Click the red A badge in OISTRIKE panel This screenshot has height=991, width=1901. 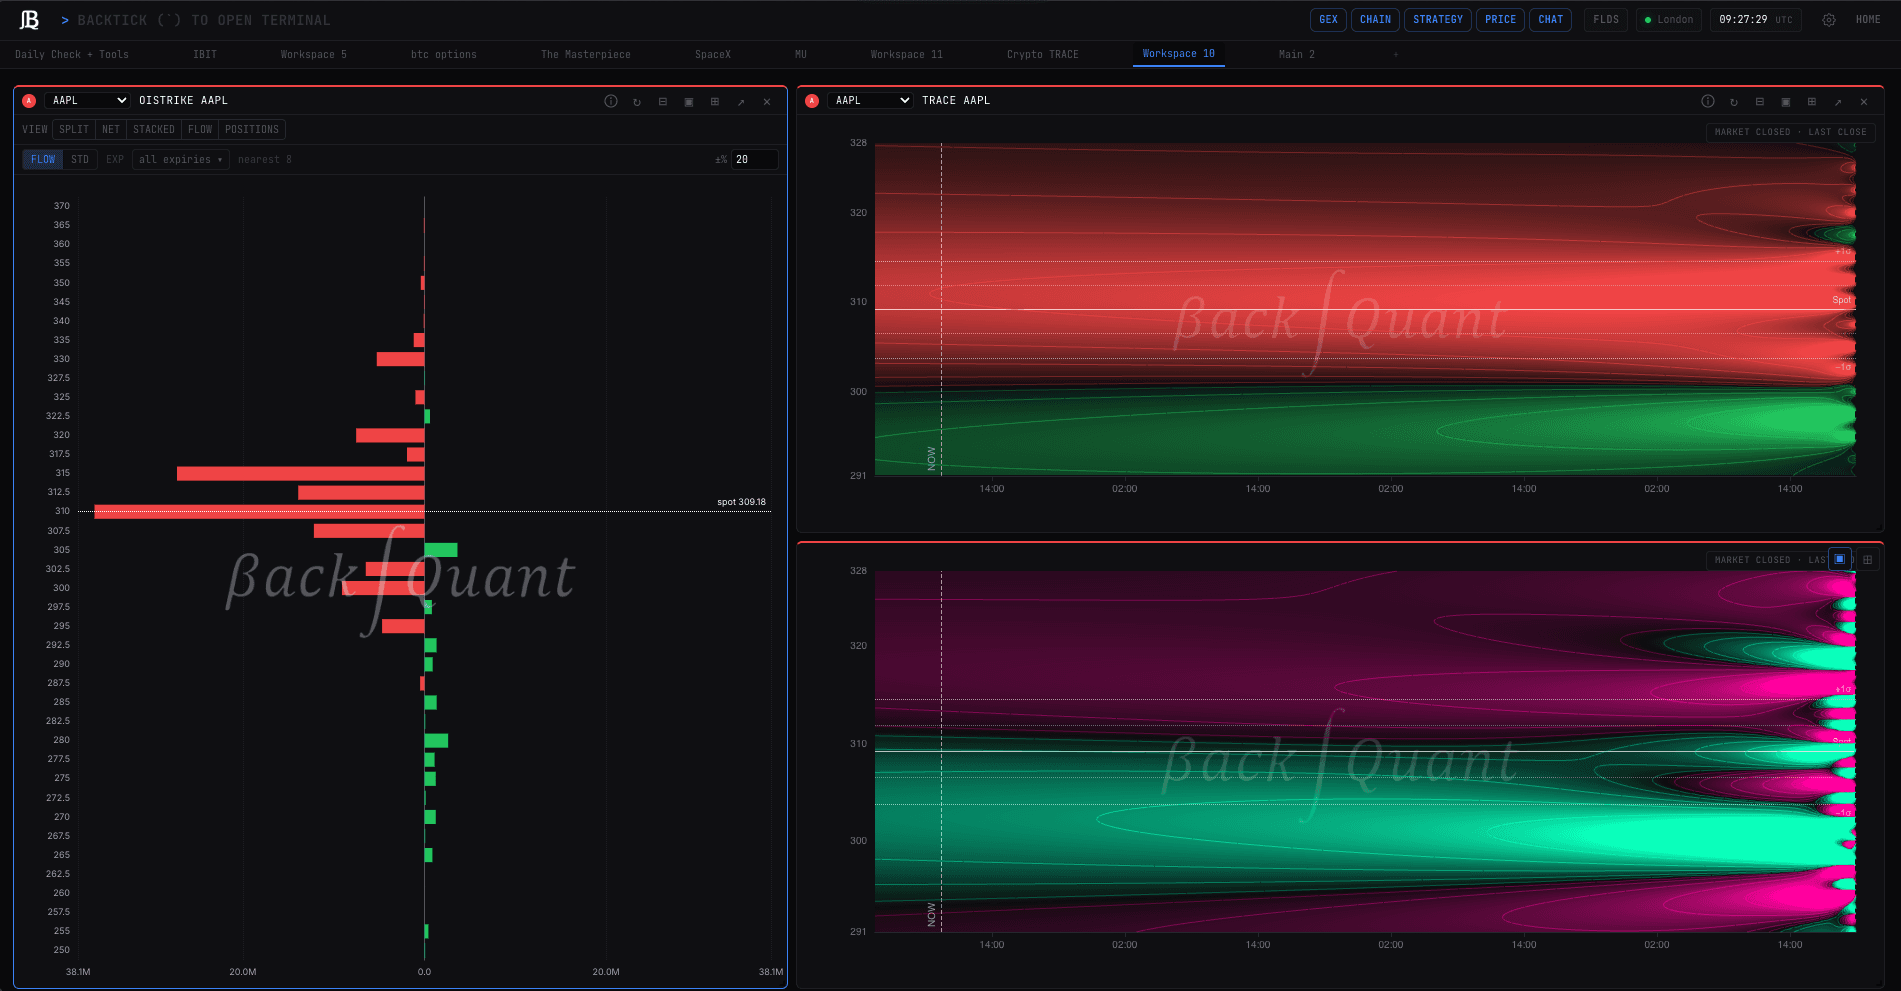click(x=29, y=101)
